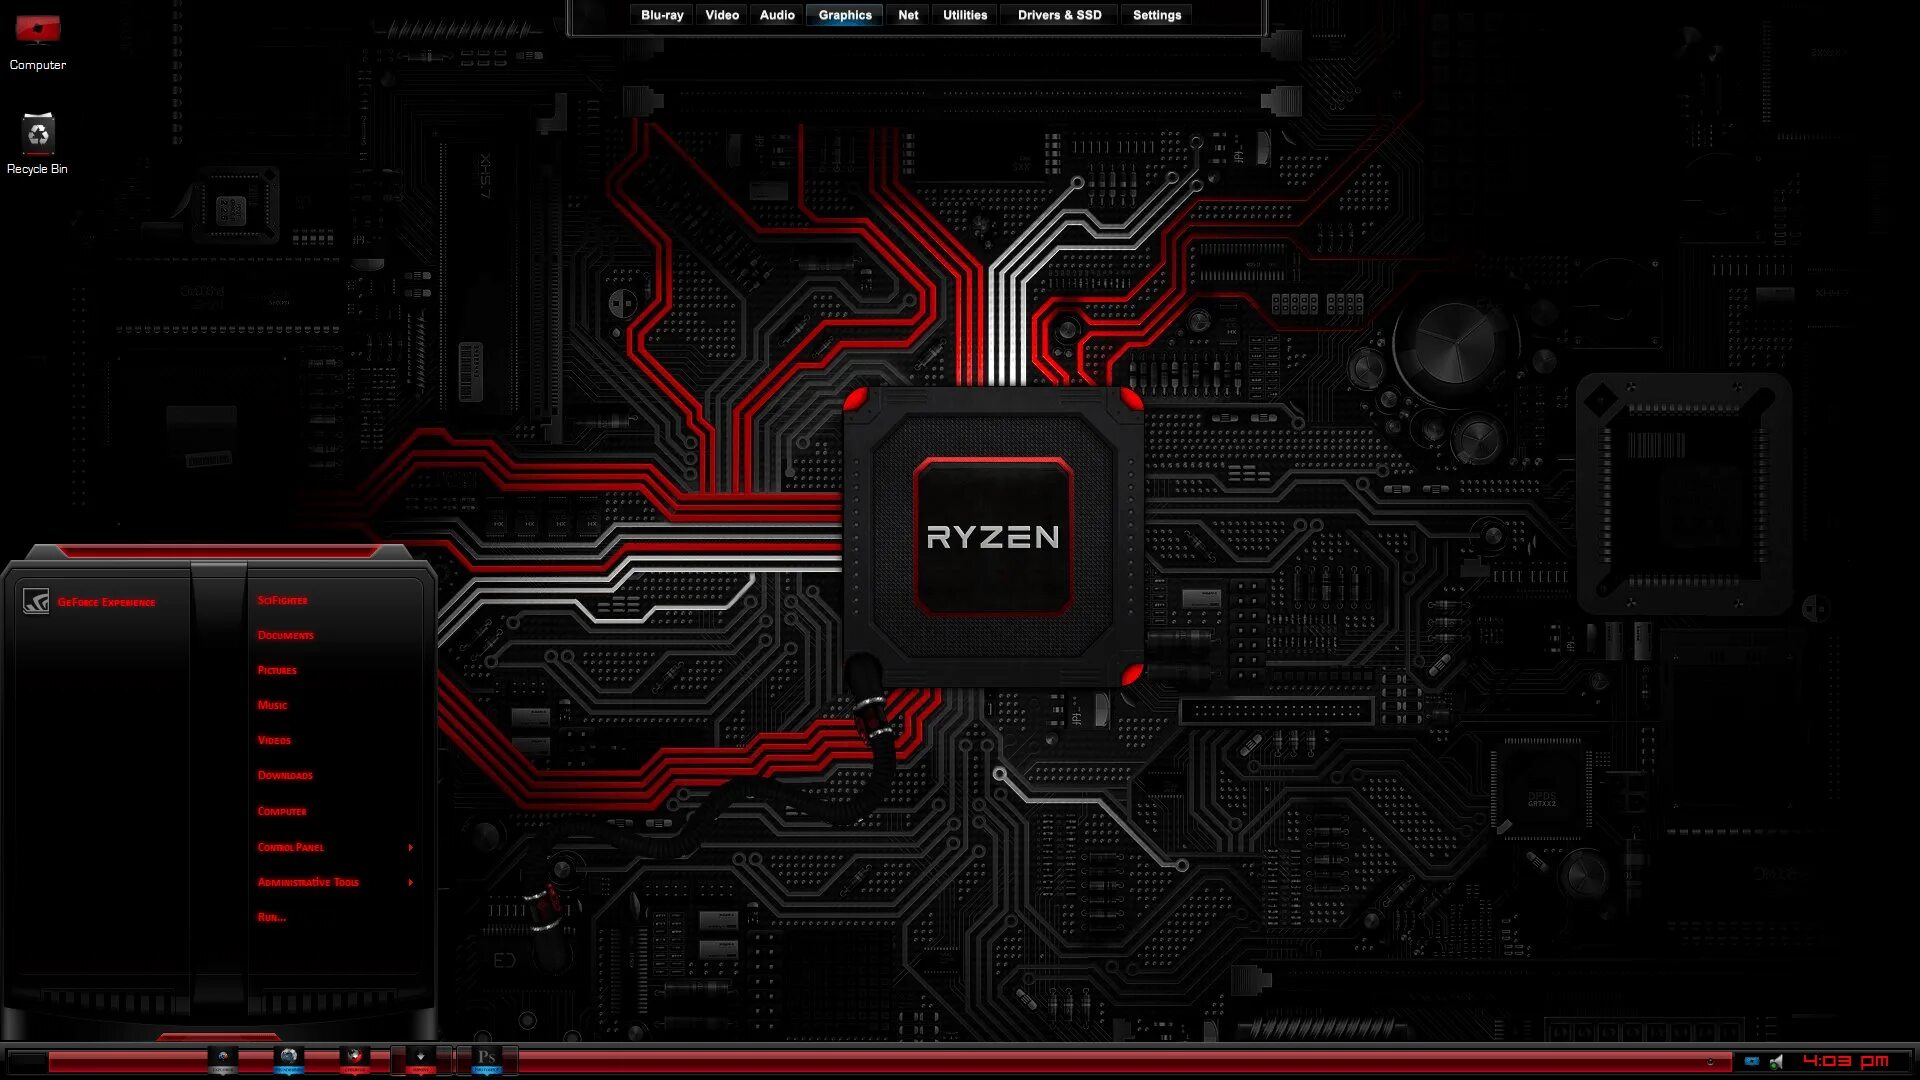Open the Blu-ray section of the dock
This screenshot has height=1080, width=1920.
coord(662,14)
